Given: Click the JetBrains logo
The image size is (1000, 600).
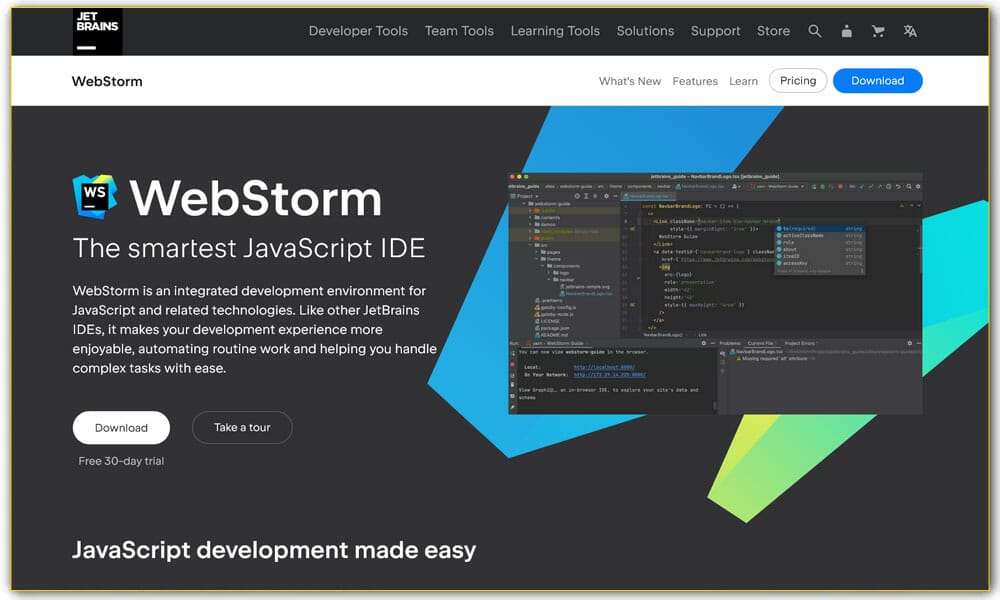Looking at the screenshot, I should point(96,31).
